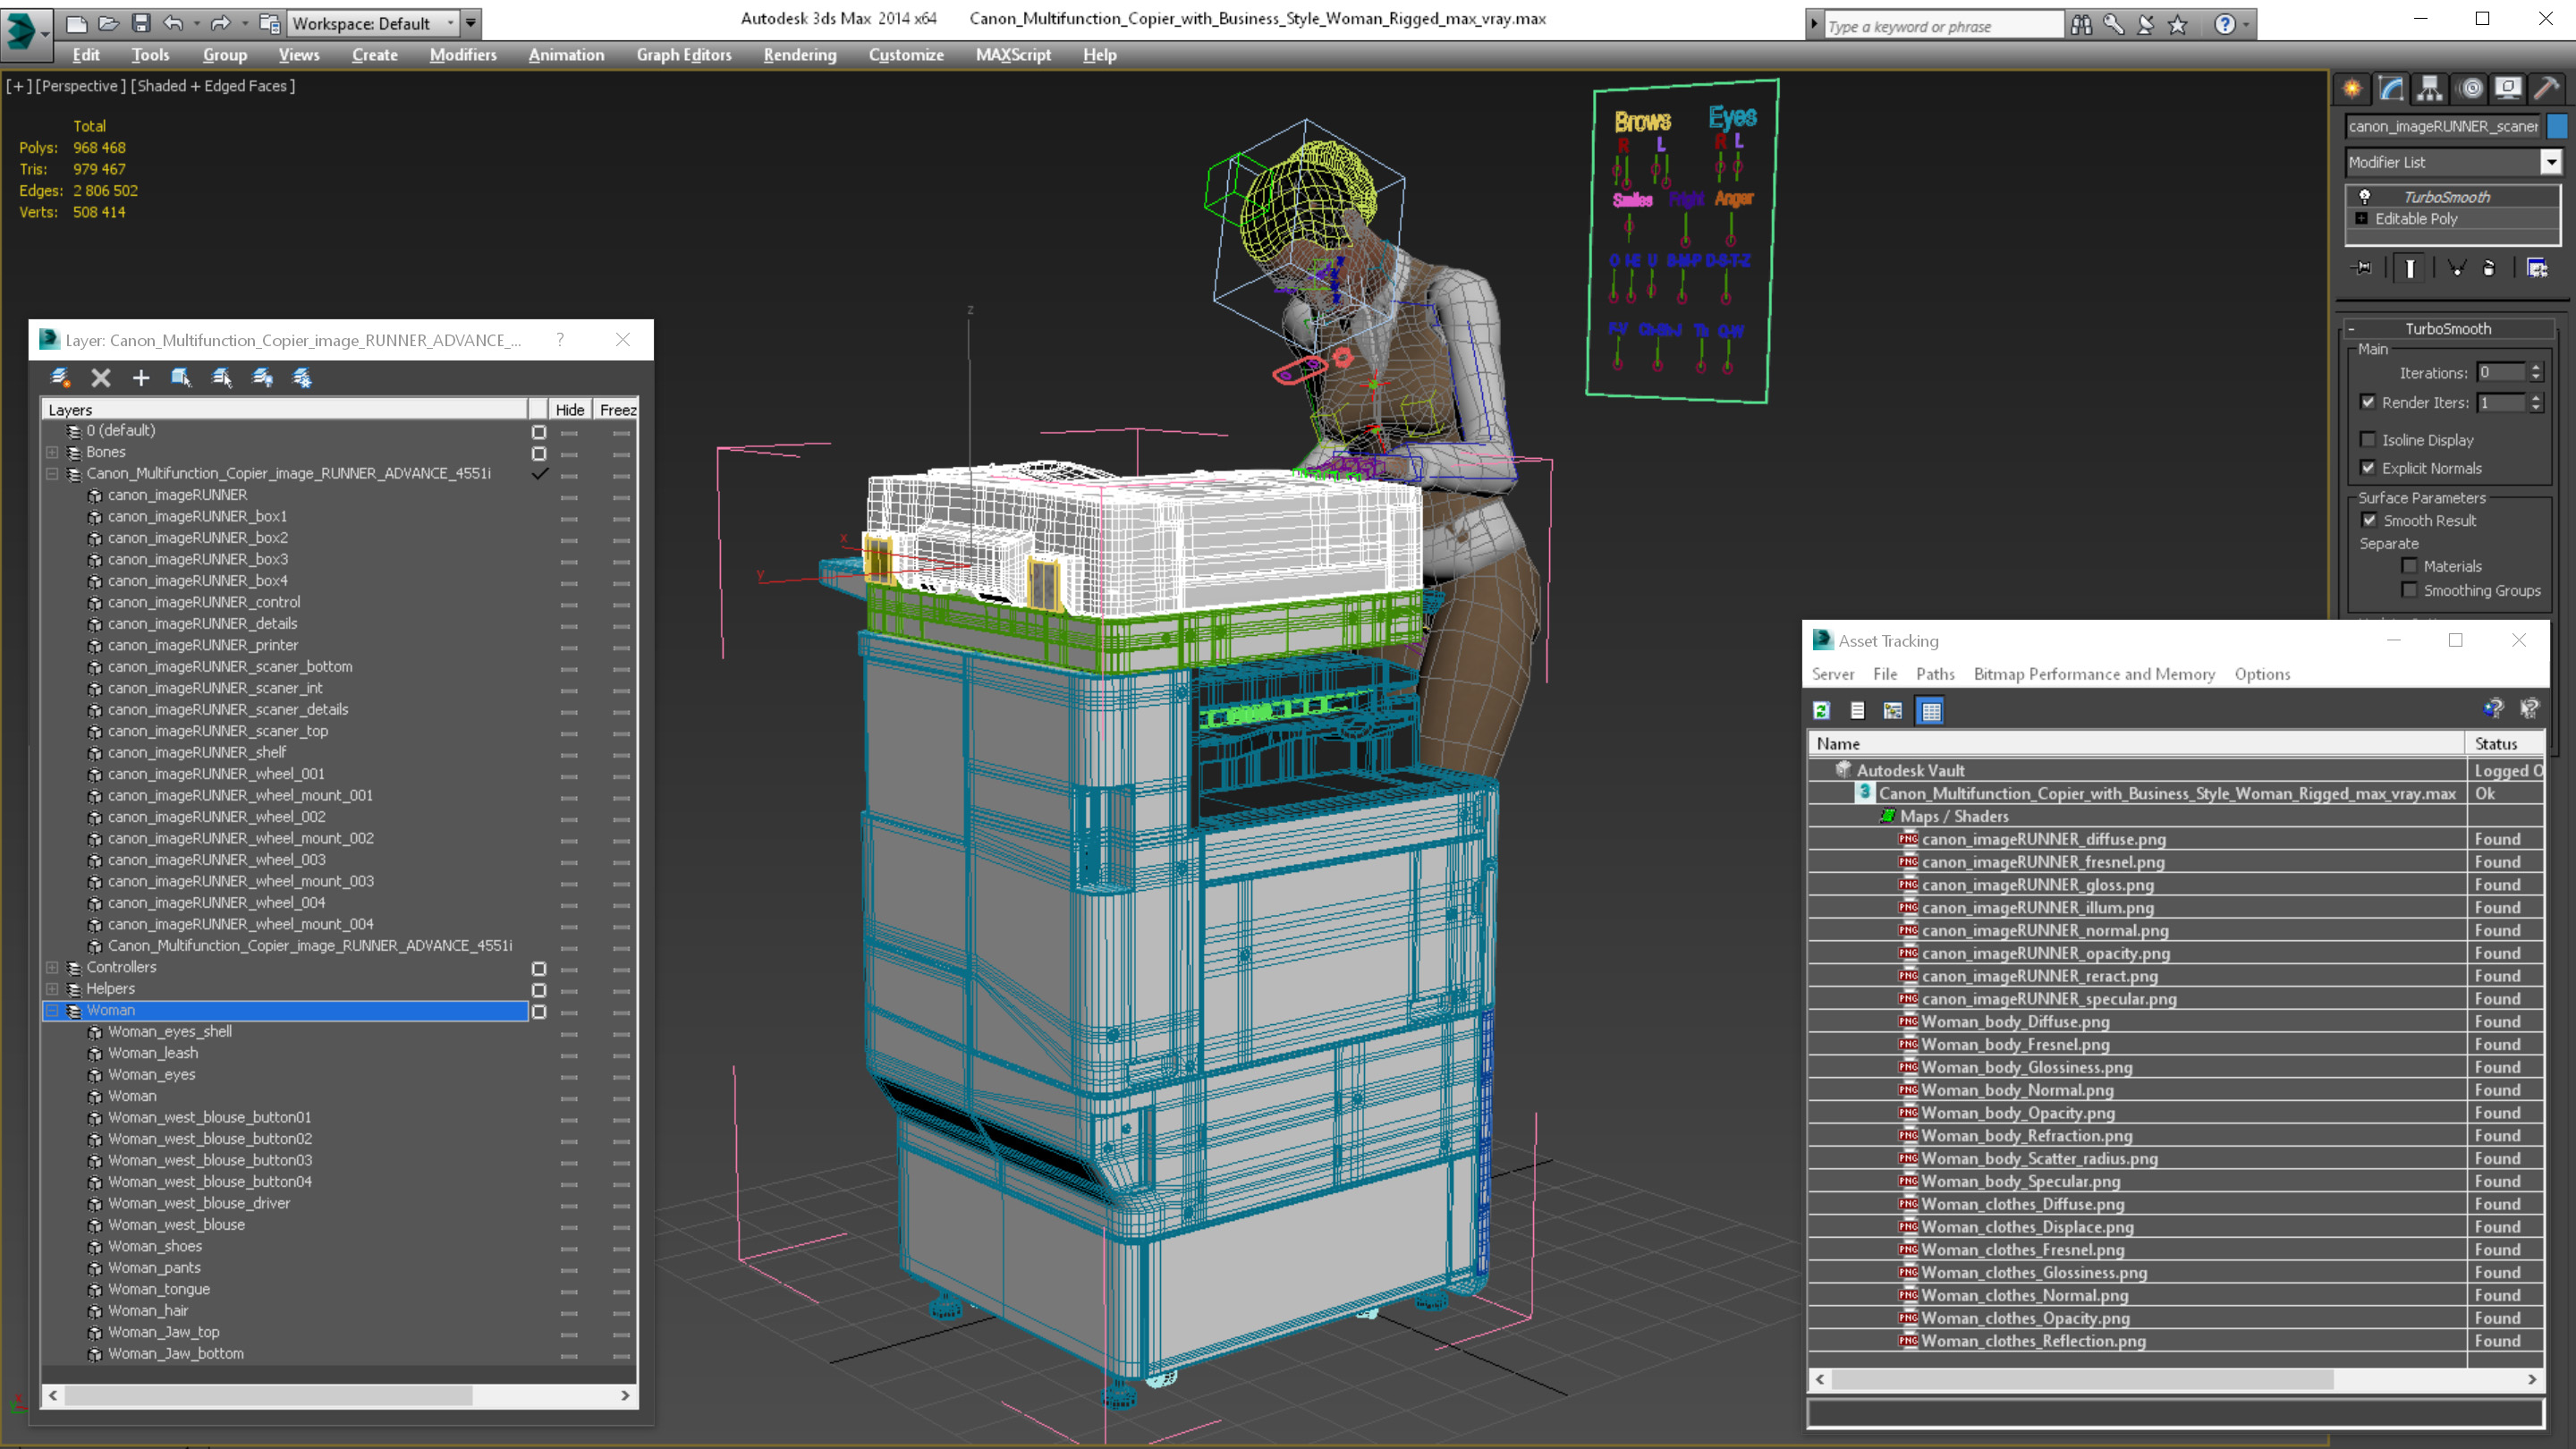Click Delete layer X icon in Layer dialog

(x=101, y=377)
